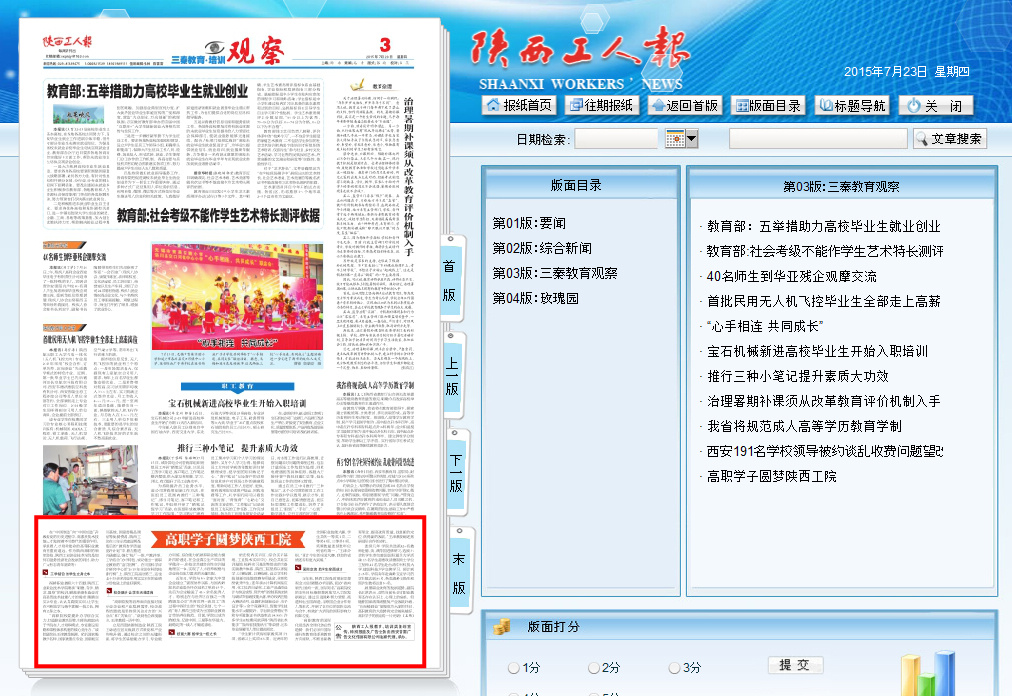Click the 第03版:三秦教育观察 panel header
Viewport: 1012px width, 696px height.
click(x=842, y=185)
